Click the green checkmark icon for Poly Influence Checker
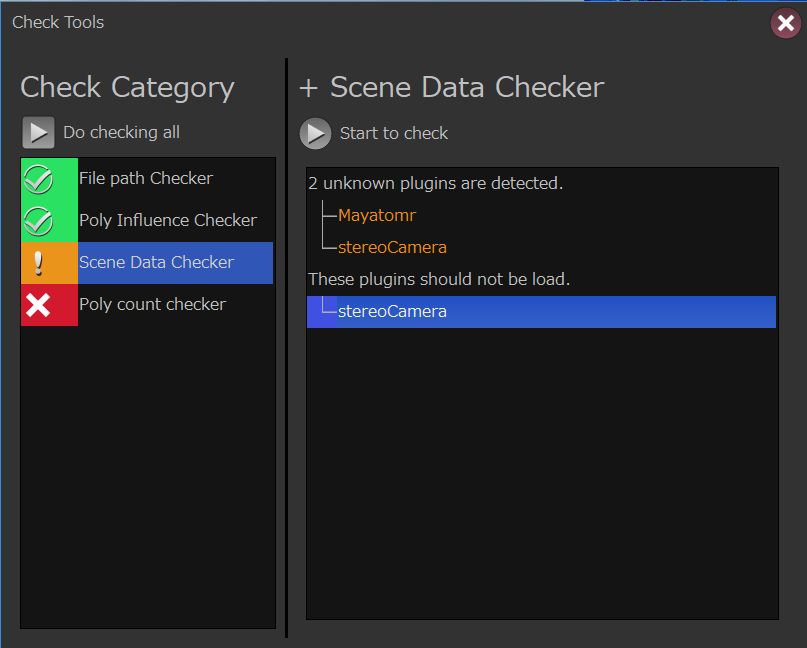 [39, 220]
